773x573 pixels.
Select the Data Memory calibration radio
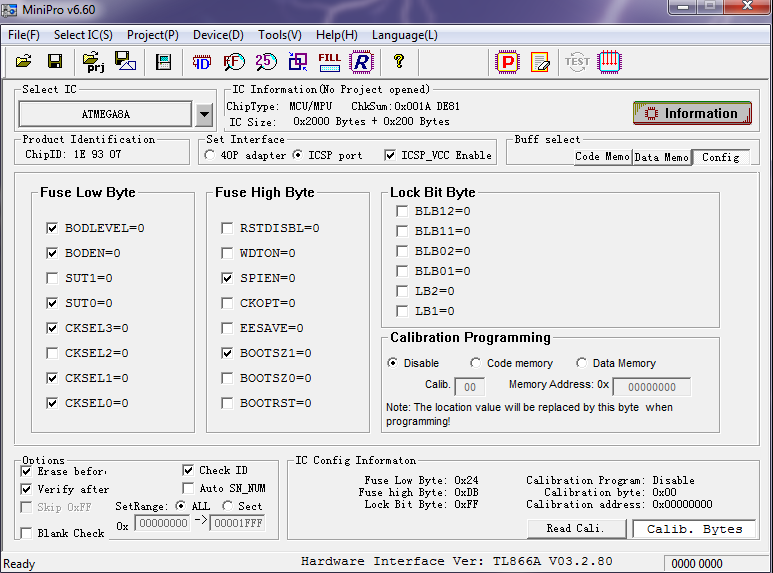pos(581,363)
